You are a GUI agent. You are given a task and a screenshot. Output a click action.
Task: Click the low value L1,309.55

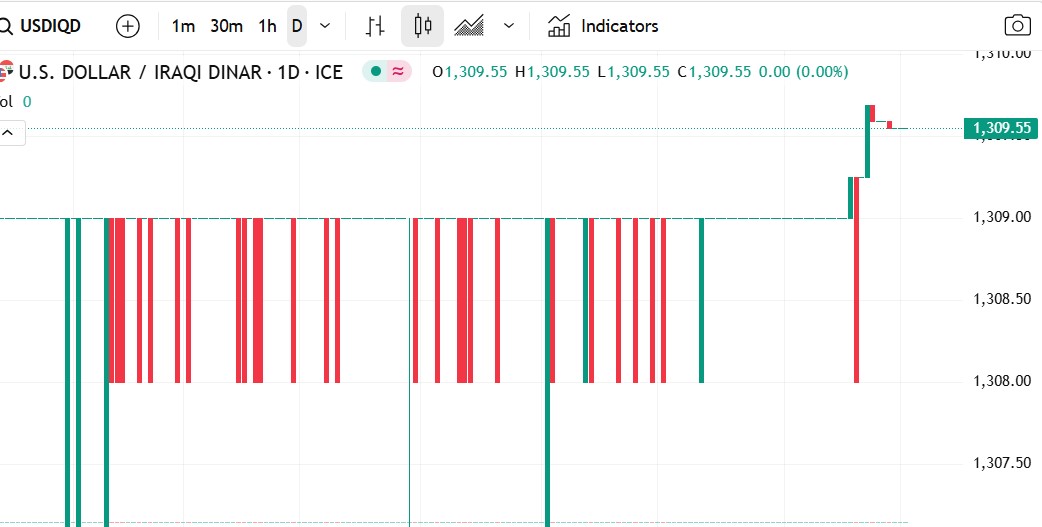point(633,72)
